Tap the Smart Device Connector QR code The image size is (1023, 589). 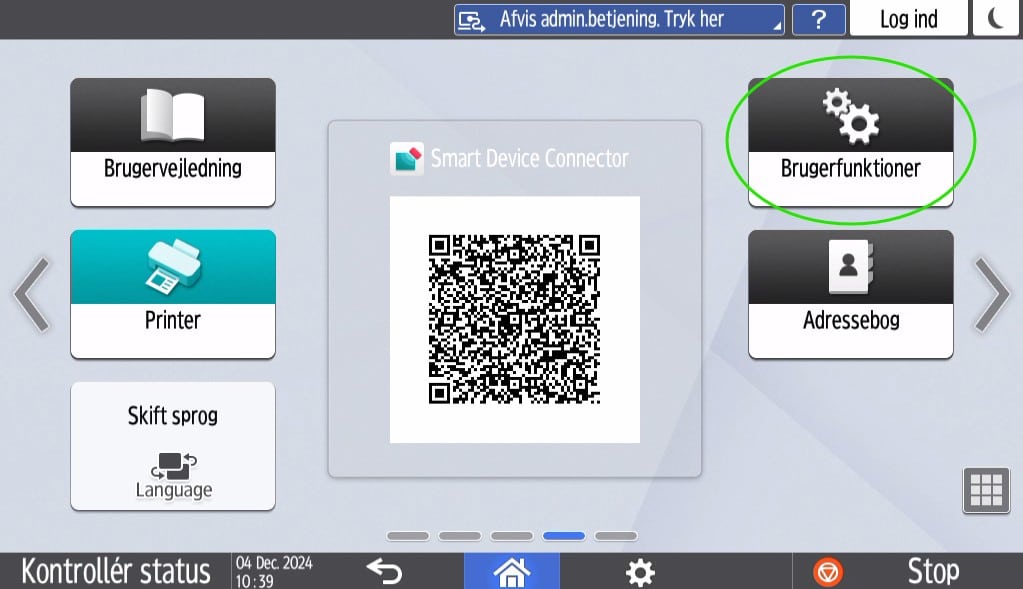coord(514,319)
